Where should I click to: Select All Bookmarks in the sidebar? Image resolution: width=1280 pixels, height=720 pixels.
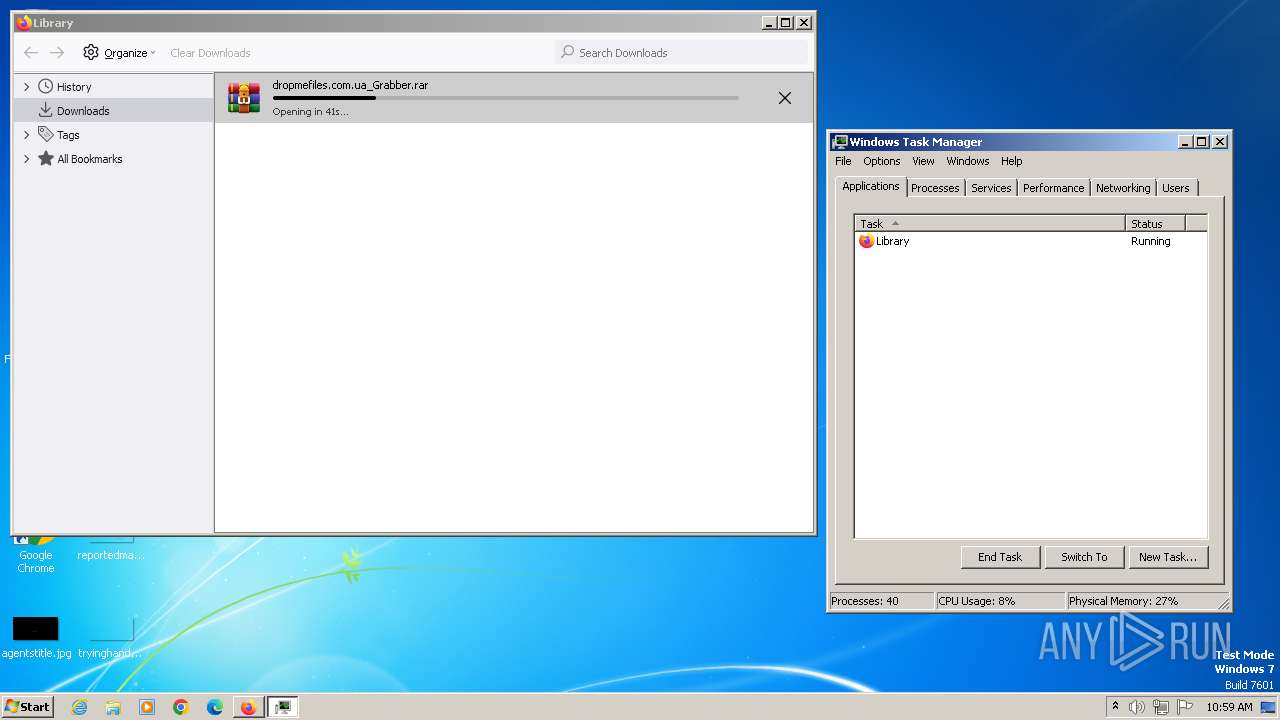pos(90,159)
